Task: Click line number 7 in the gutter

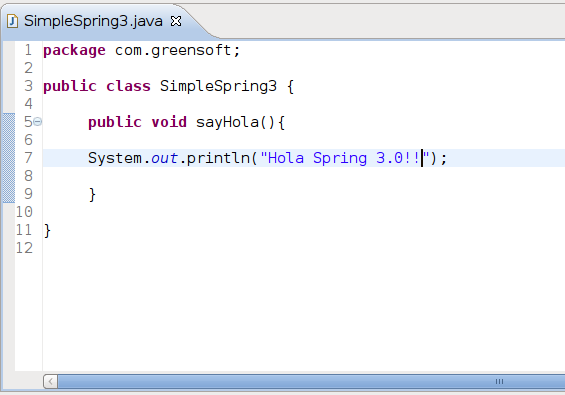Action: (x=28, y=158)
